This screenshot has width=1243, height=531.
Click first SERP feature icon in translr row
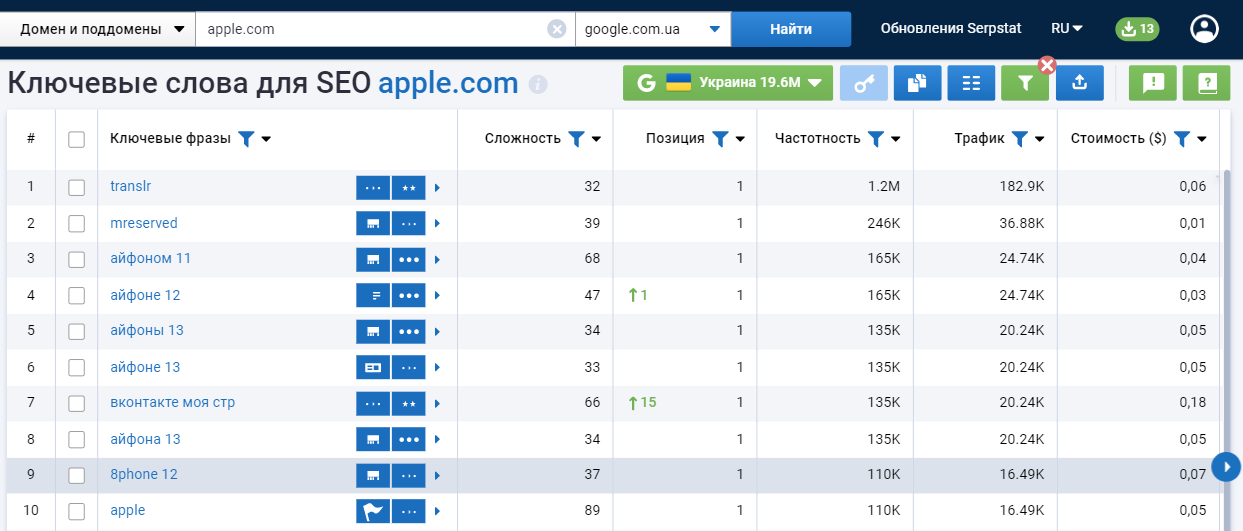(373, 187)
